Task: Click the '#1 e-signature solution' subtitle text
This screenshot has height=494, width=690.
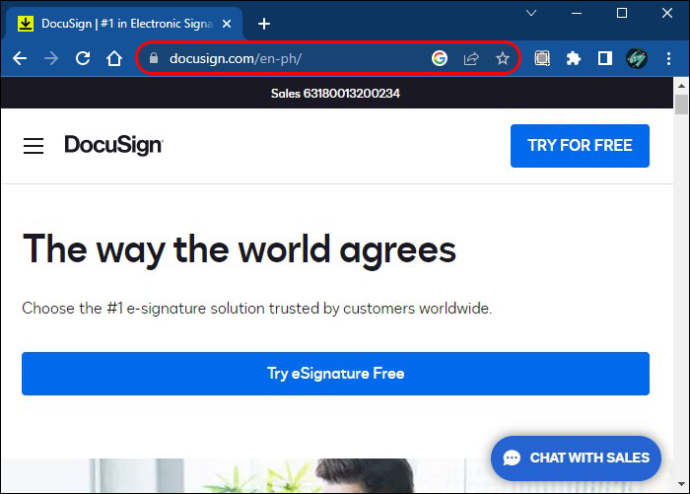Action: click(x=257, y=308)
